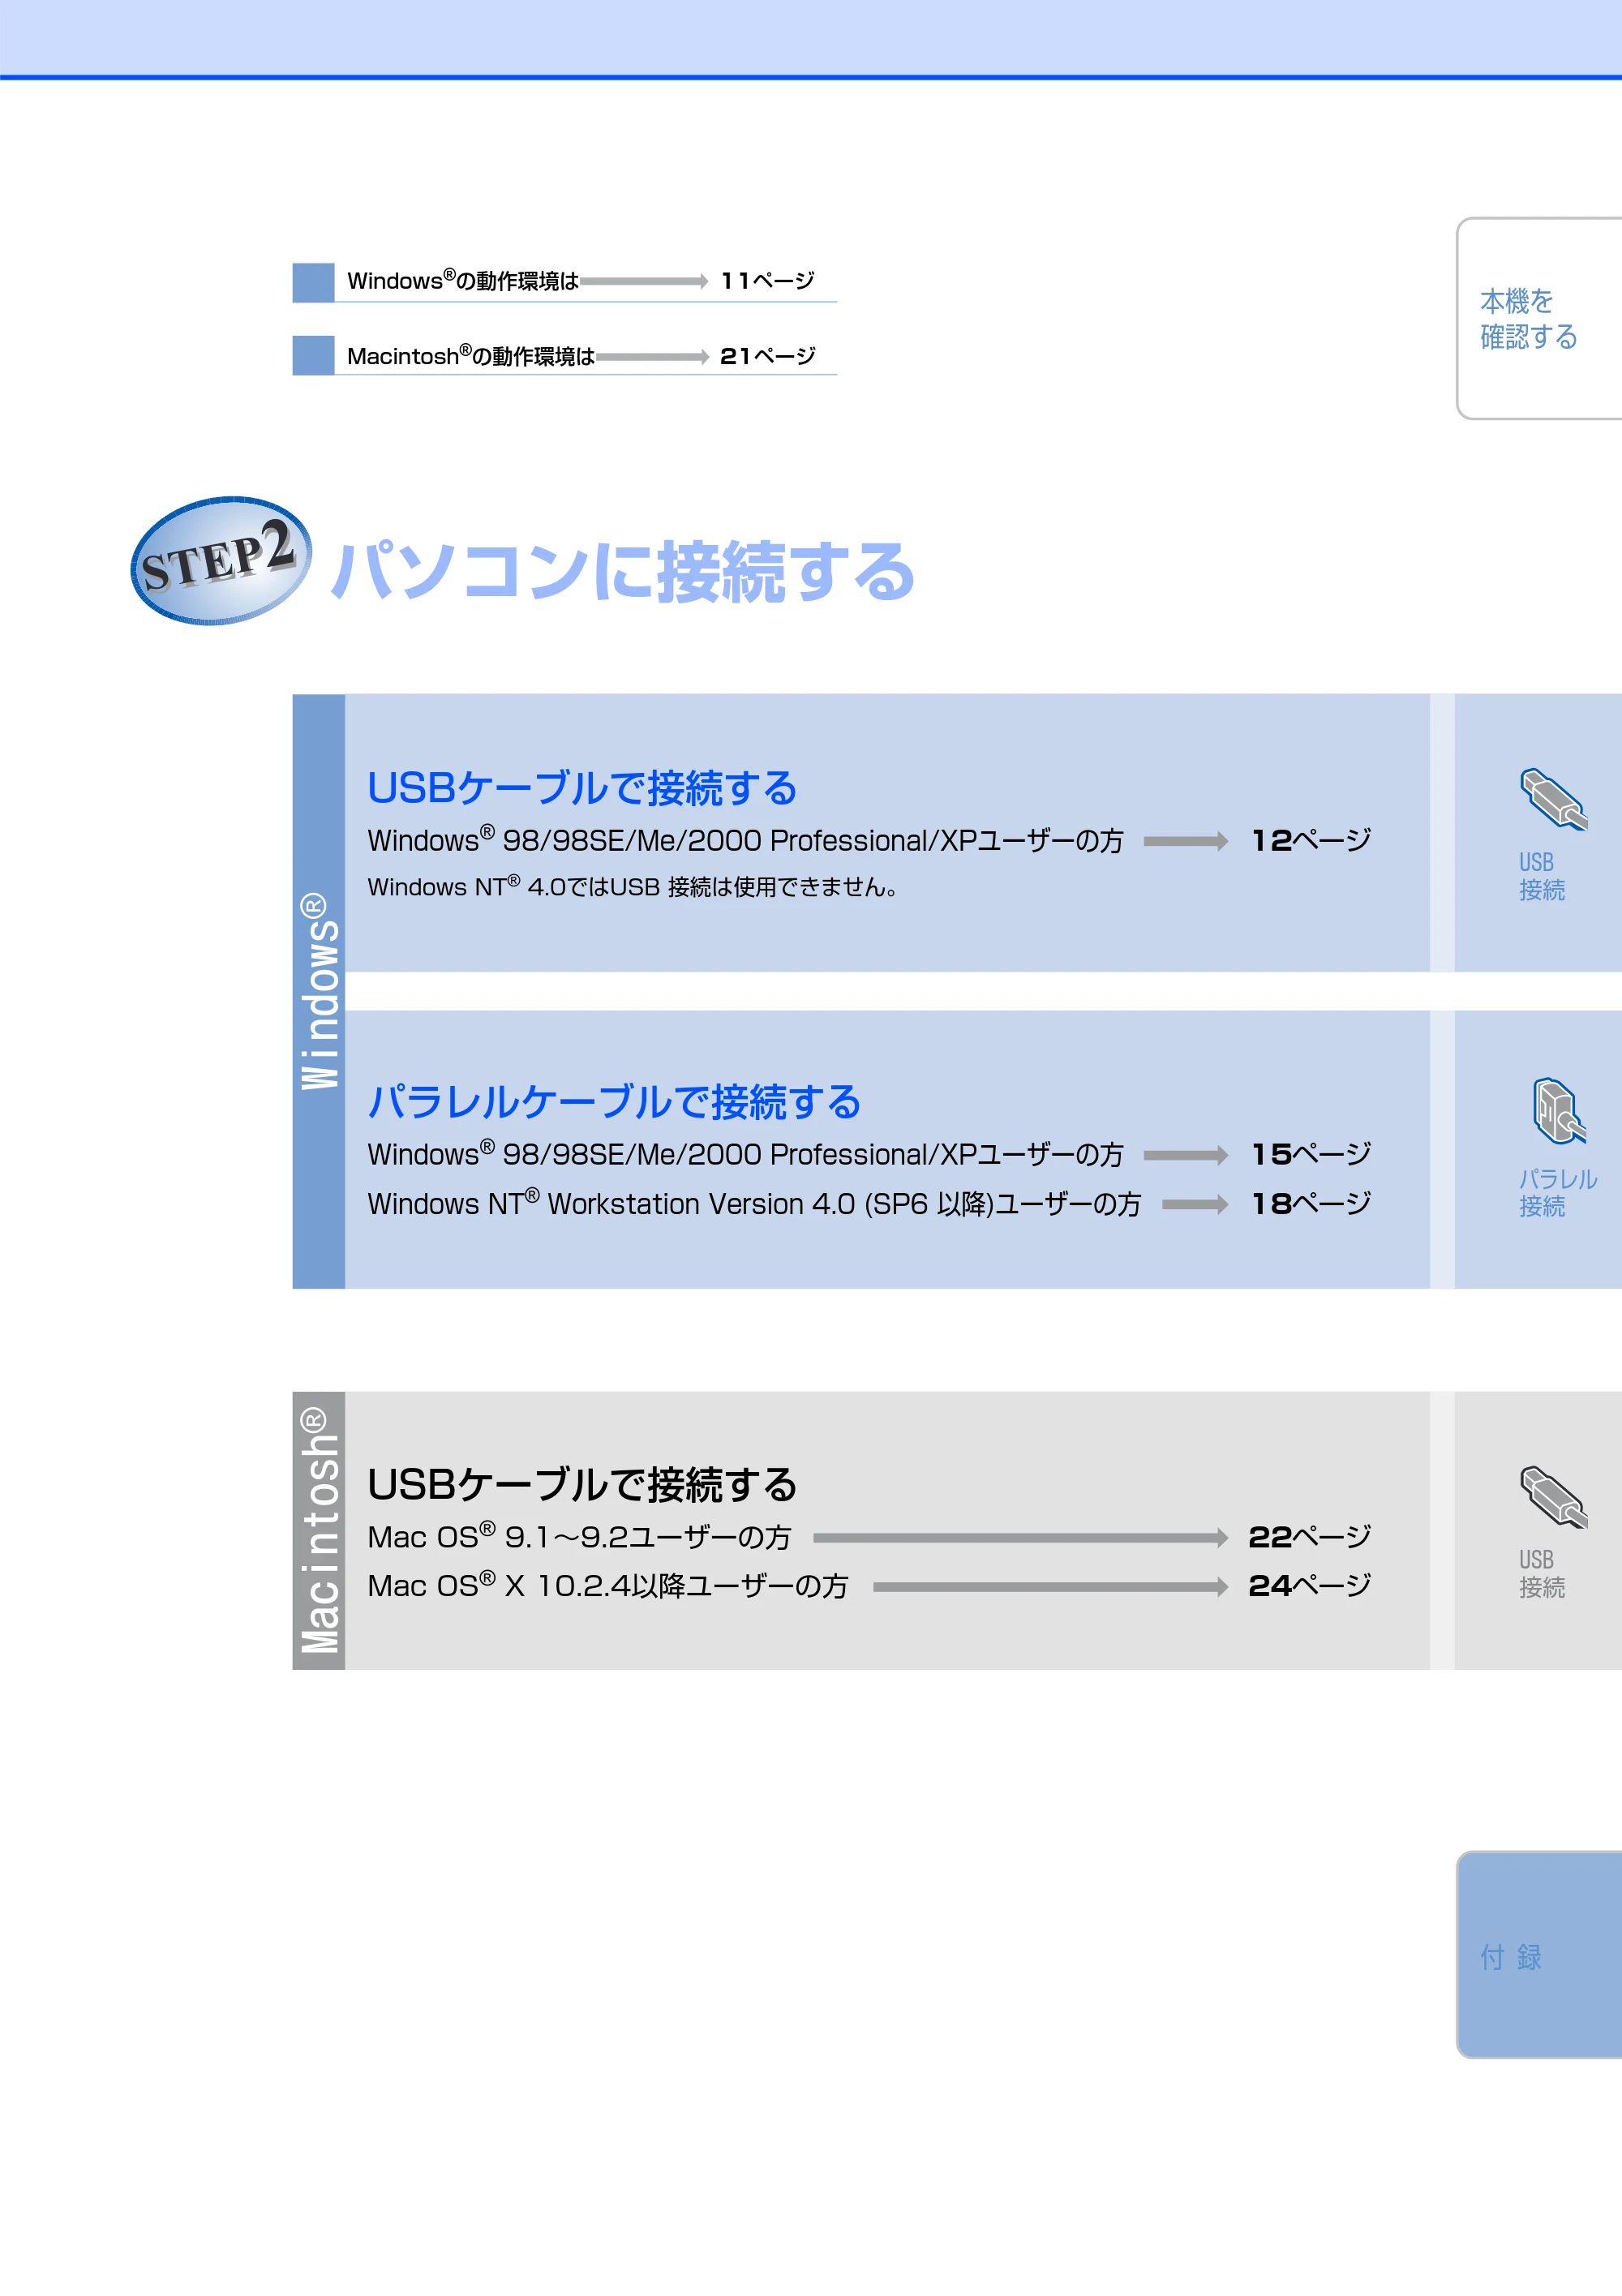Go to 22ページ for Mac OS 9.1~9.2
The width and height of the screenshot is (1622, 2296).
(1310, 1536)
